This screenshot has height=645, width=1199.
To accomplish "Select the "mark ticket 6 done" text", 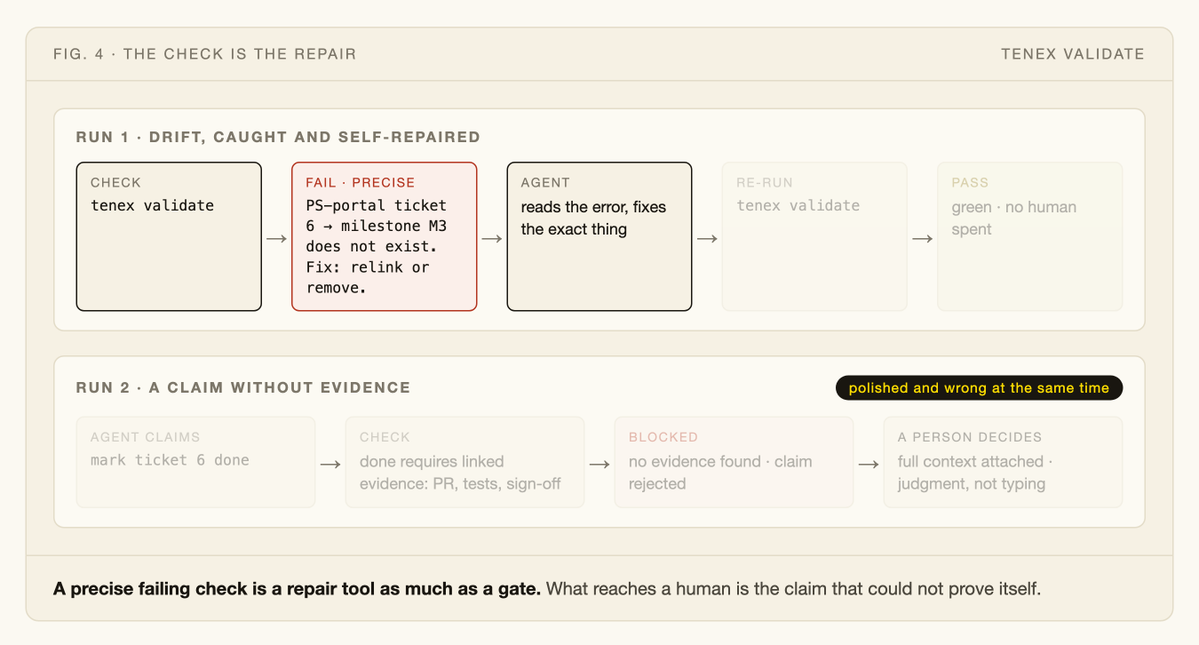I will click(170, 460).
